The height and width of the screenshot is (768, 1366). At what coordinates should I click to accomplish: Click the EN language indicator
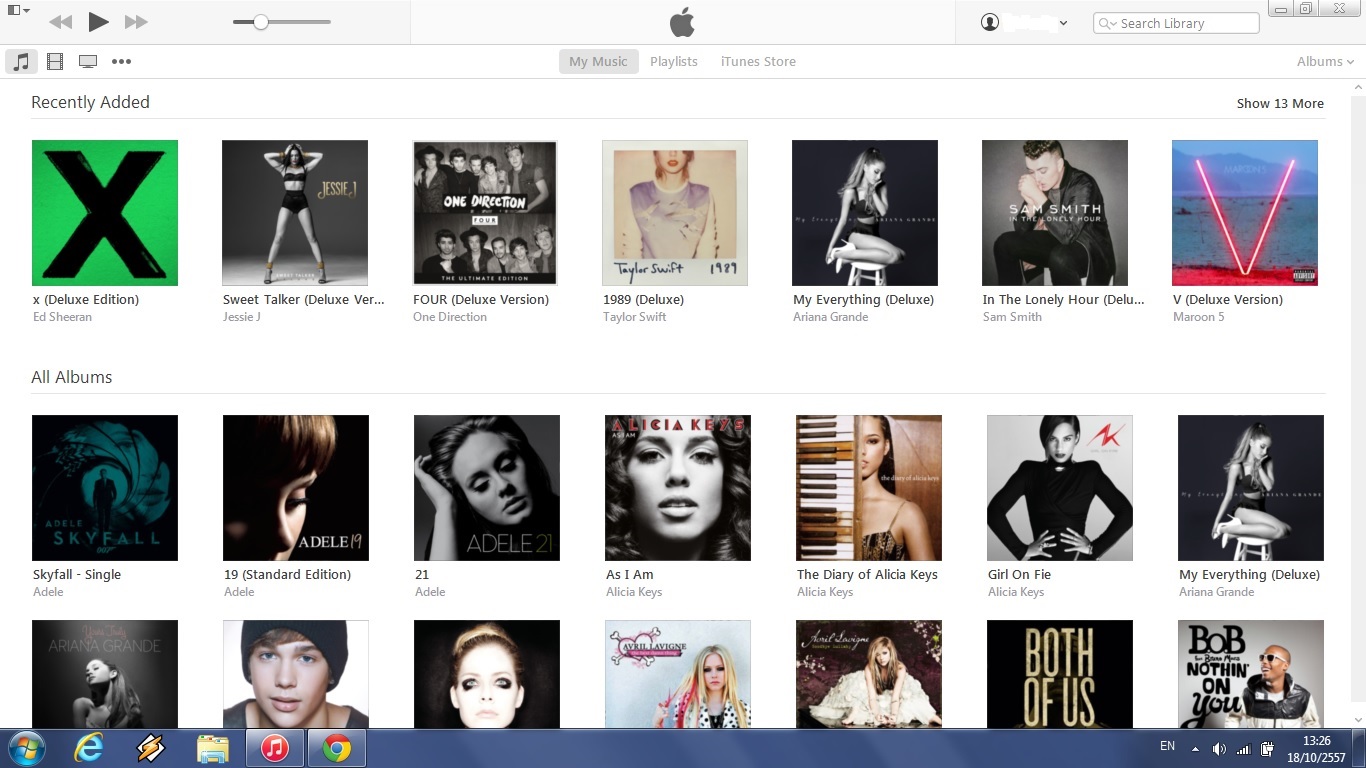[1167, 746]
